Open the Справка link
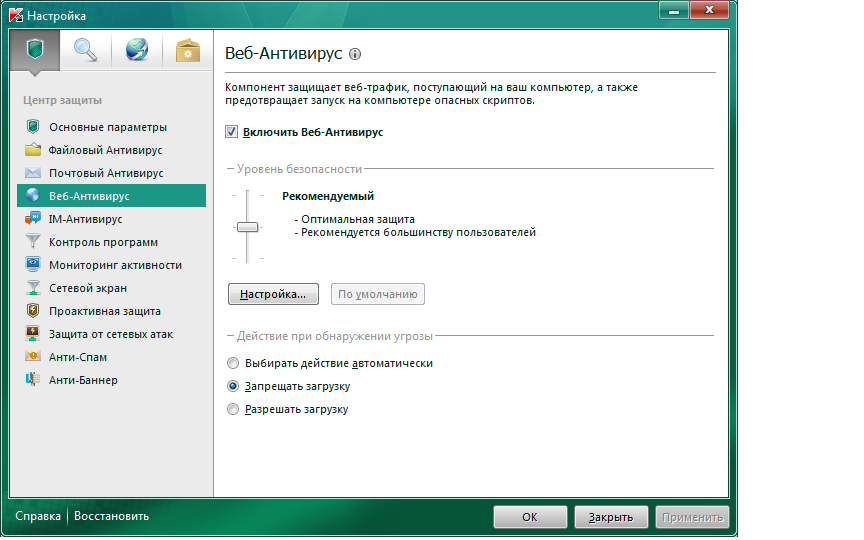 [x=37, y=516]
